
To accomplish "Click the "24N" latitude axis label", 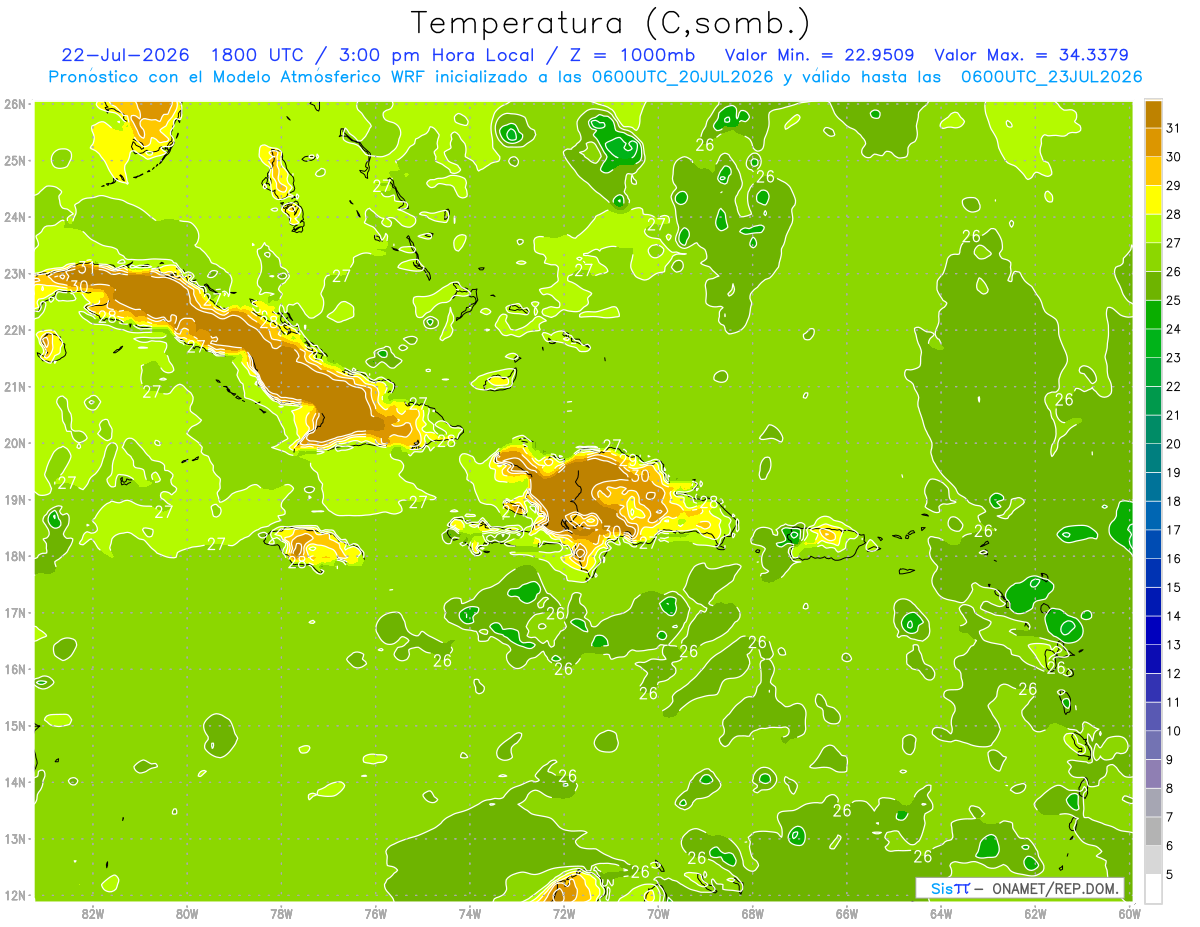I will click(15, 217).
